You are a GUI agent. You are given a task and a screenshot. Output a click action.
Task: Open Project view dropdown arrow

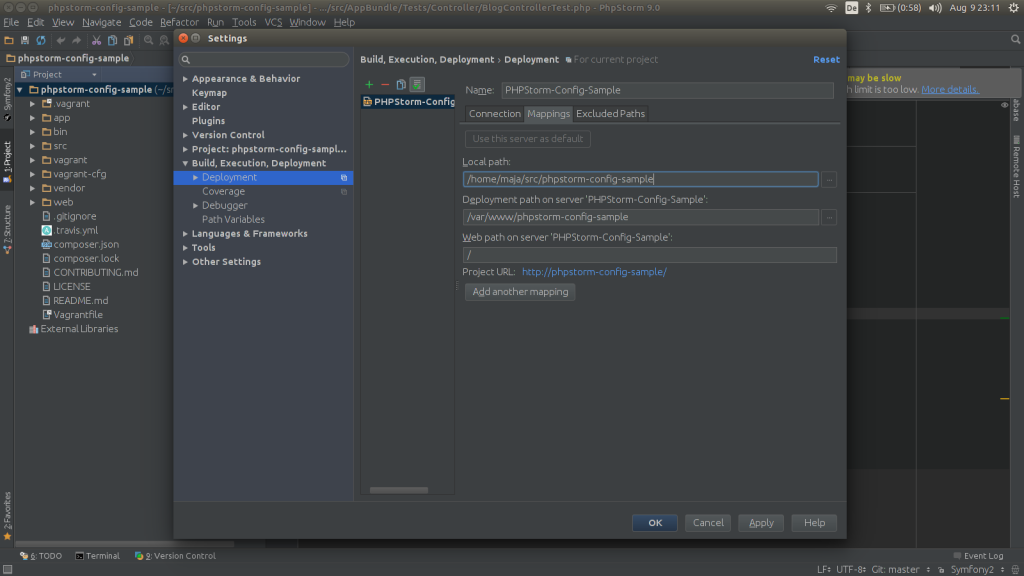tap(94, 75)
